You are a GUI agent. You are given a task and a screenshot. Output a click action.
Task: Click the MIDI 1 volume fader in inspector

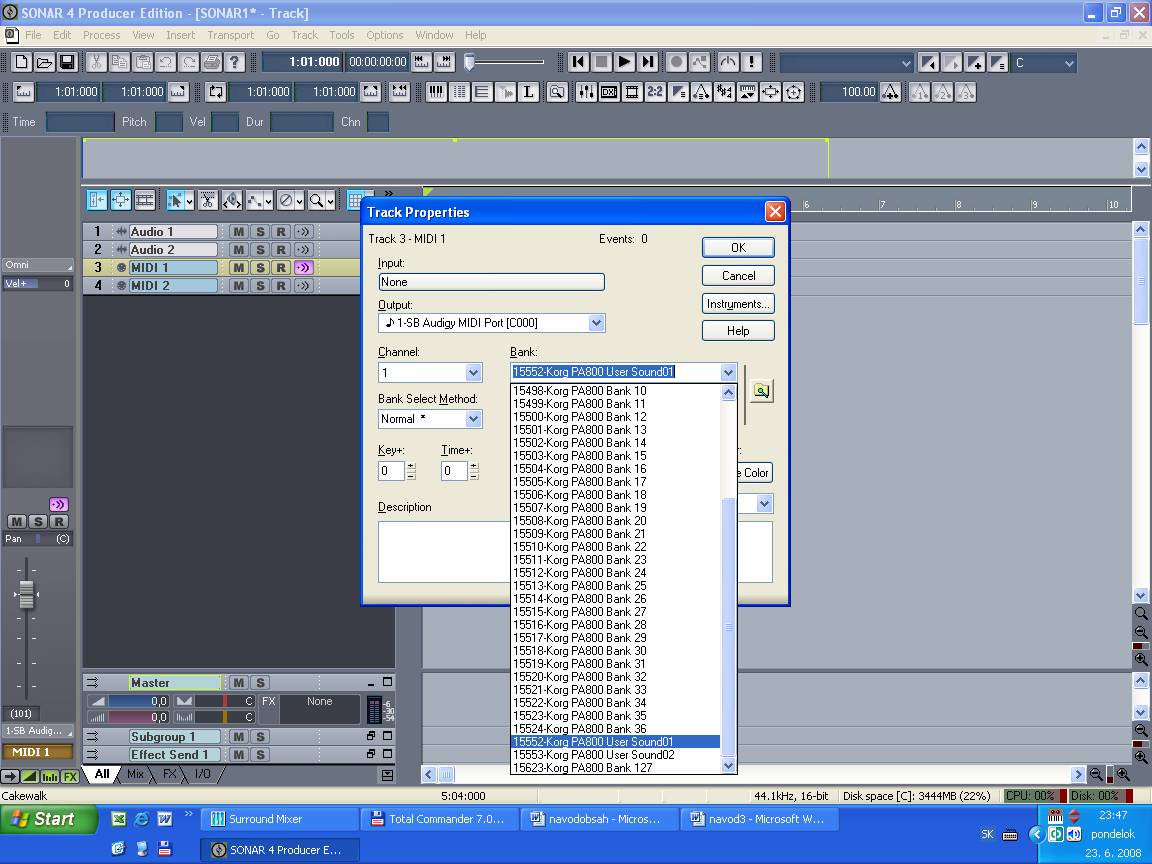click(26, 594)
